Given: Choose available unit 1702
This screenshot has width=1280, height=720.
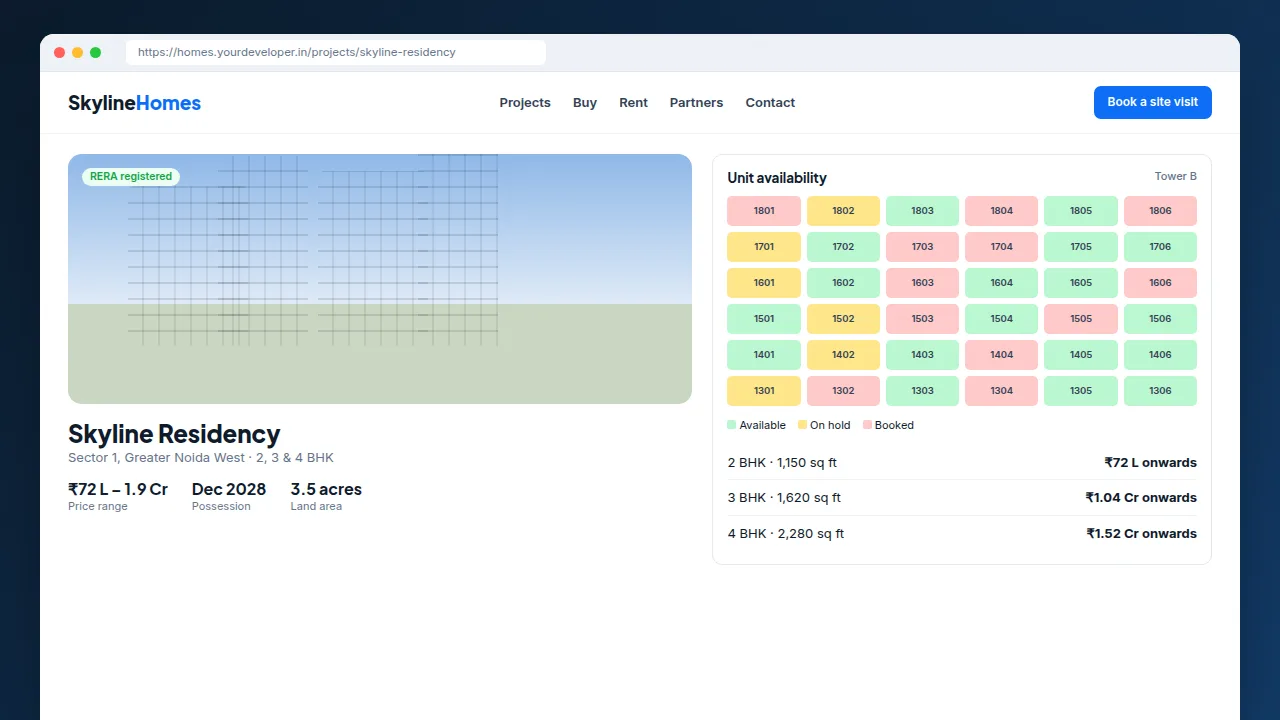Looking at the screenshot, I should 843,247.
